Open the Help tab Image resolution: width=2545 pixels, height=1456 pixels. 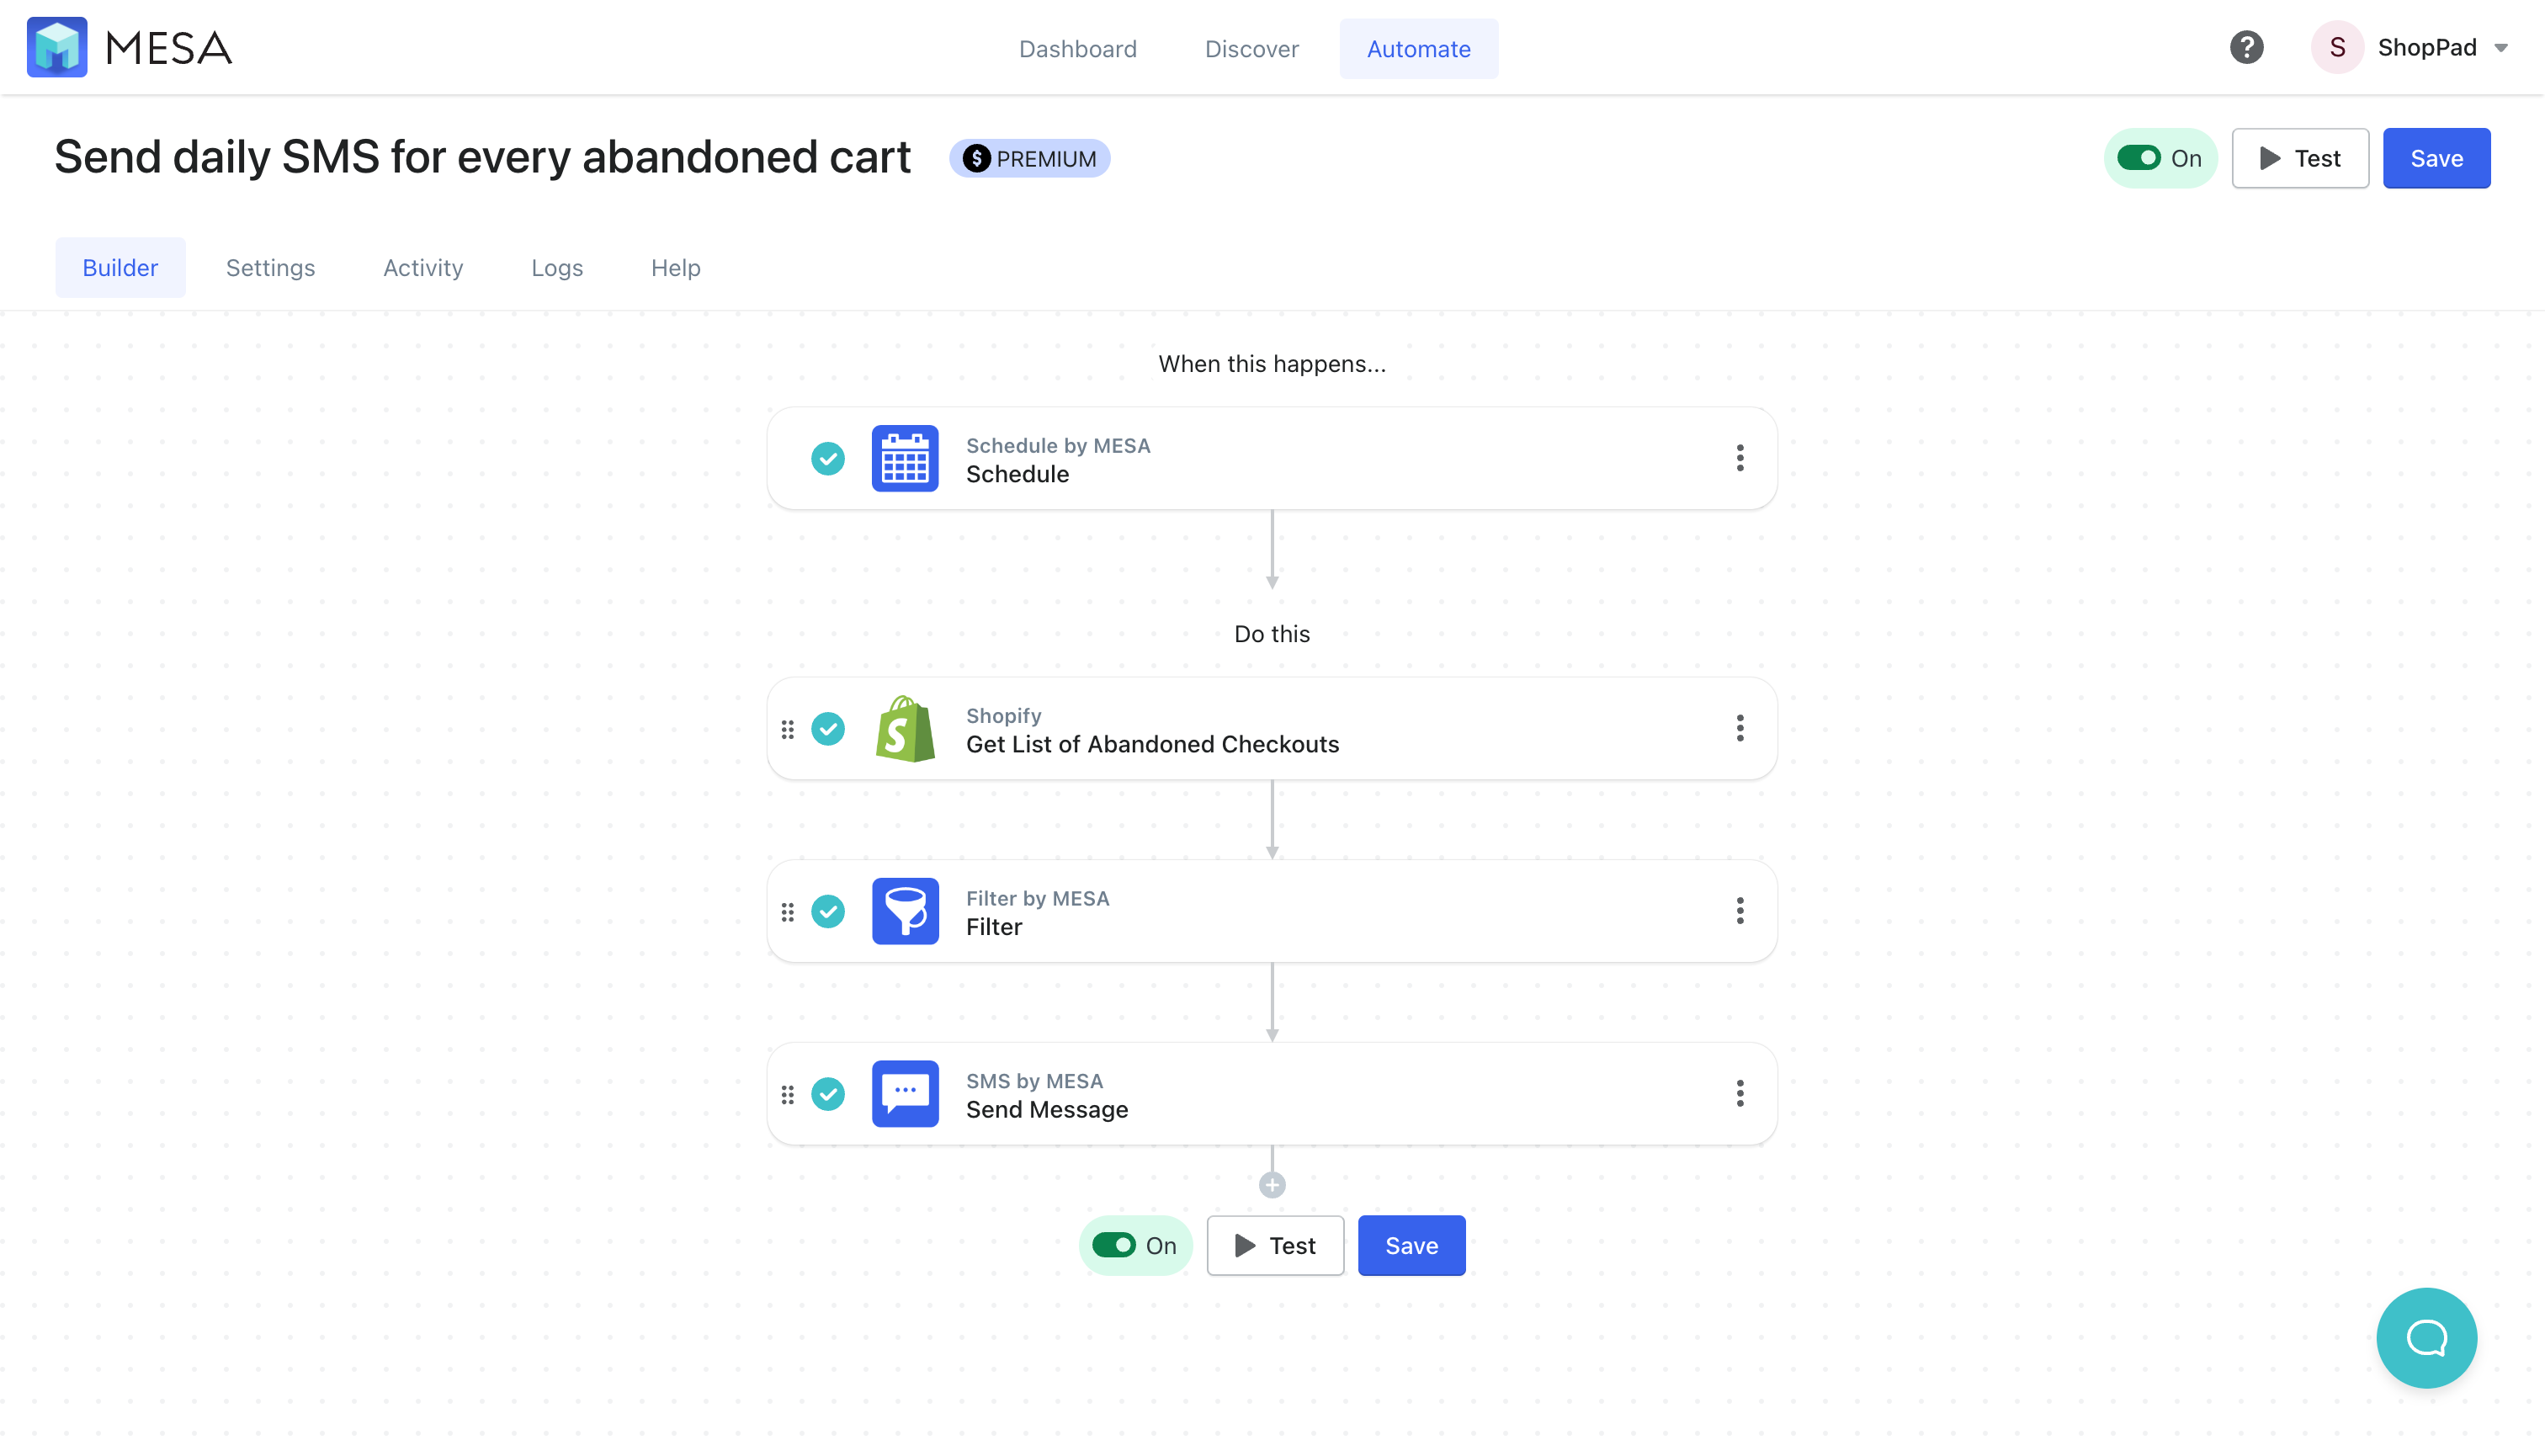[x=675, y=267]
